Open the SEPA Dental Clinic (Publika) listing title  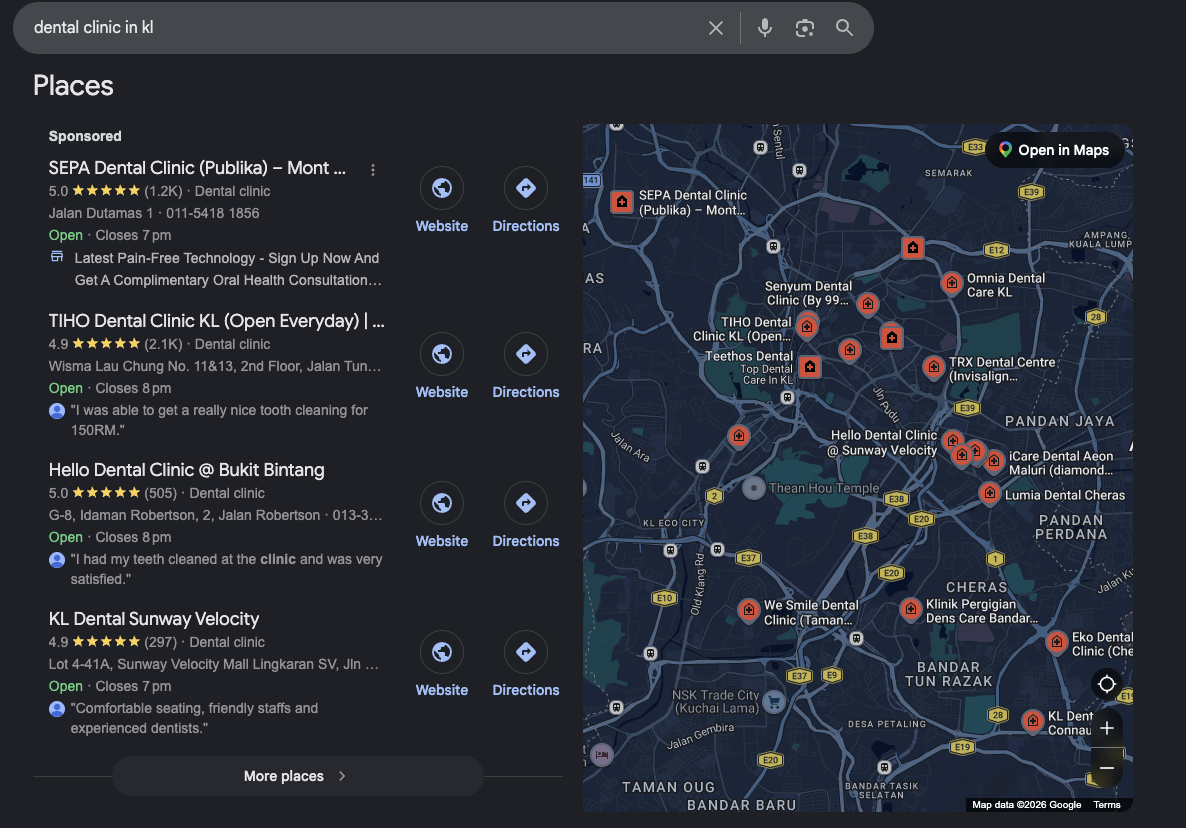click(197, 168)
